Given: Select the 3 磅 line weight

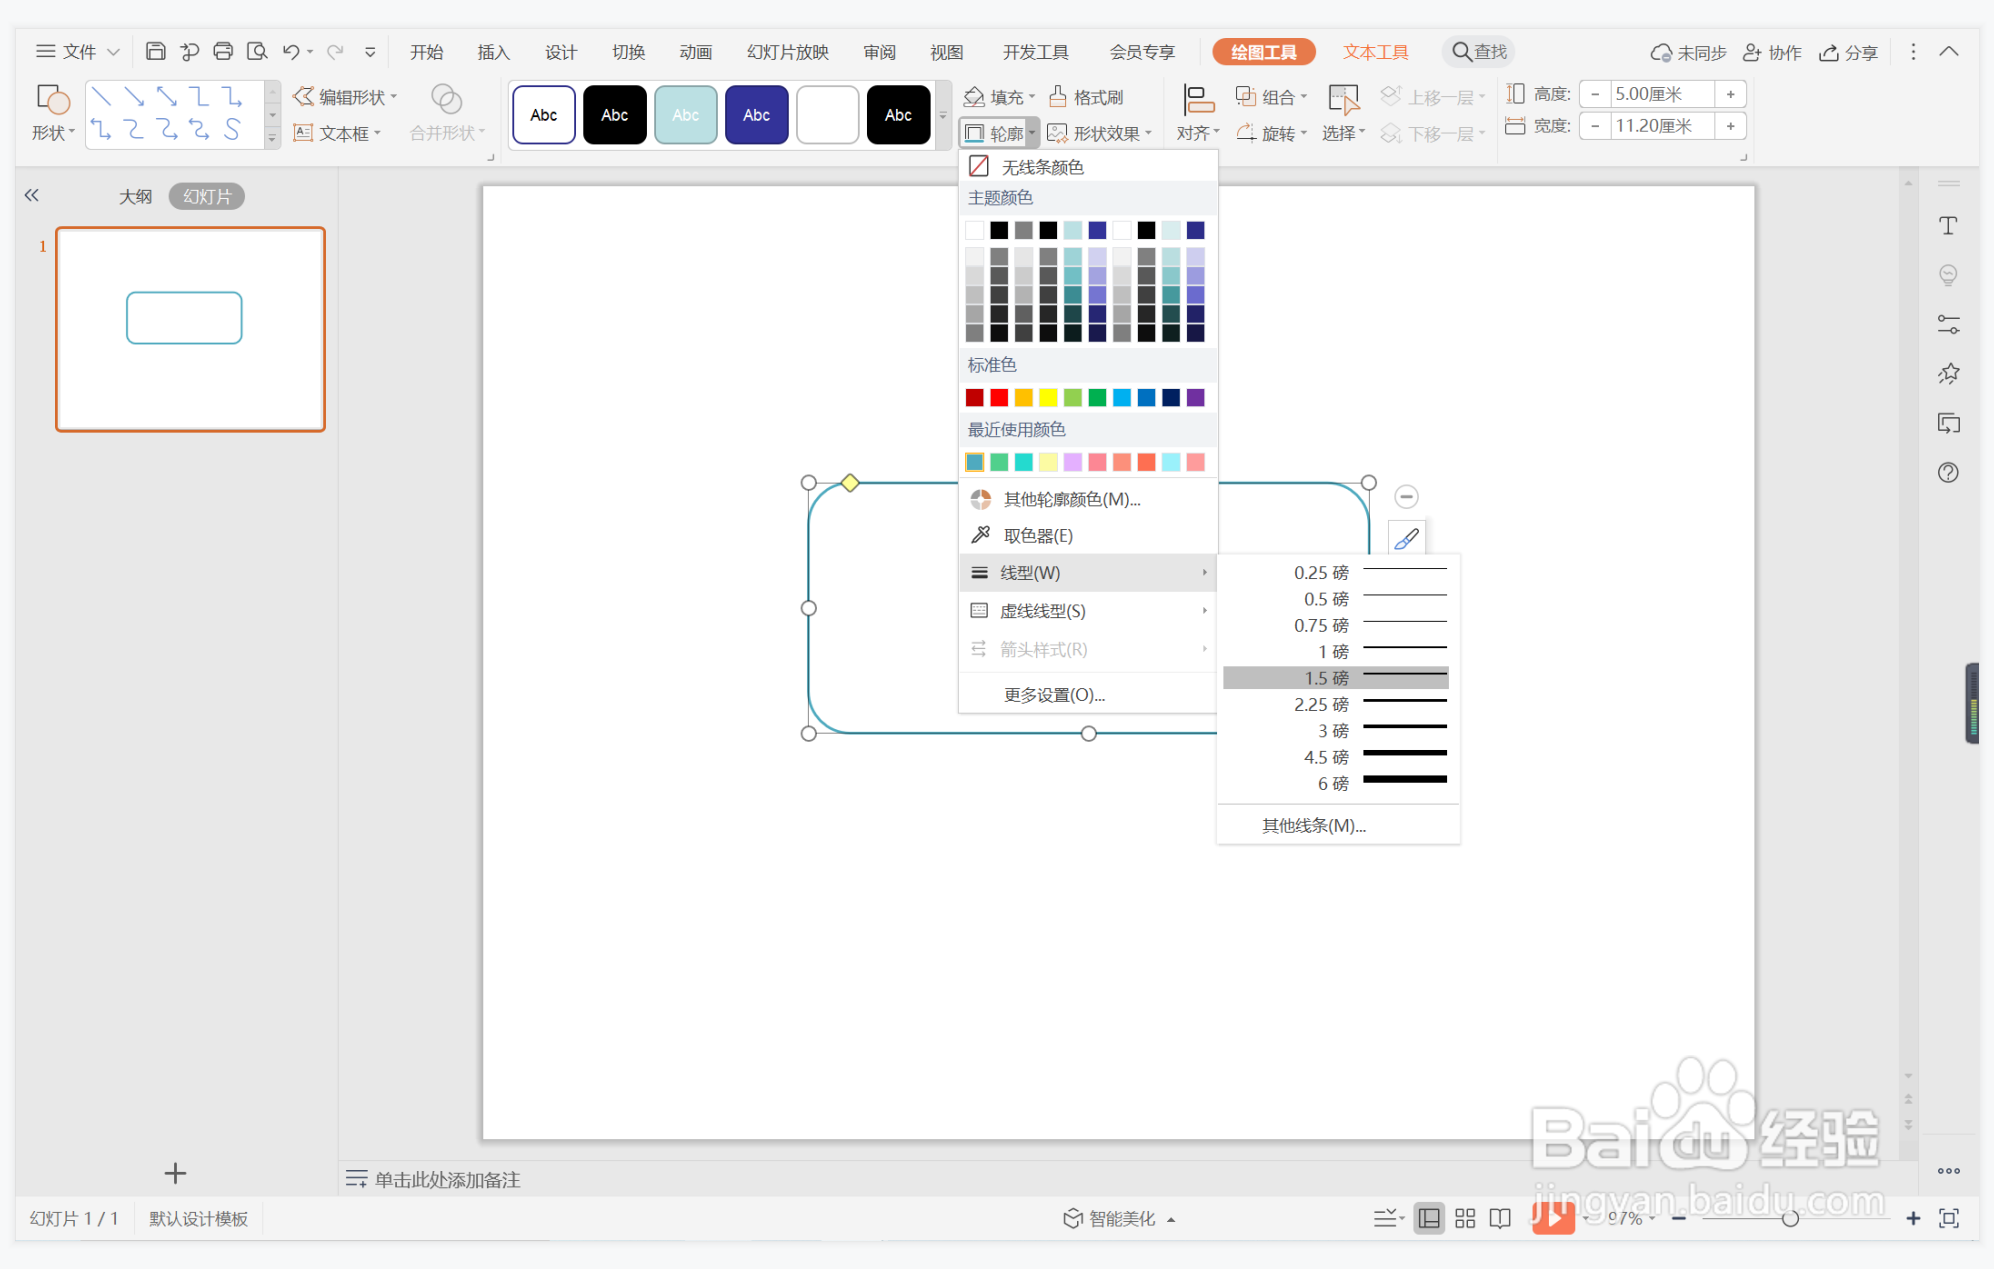Looking at the screenshot, I should tap(1336, 731).
